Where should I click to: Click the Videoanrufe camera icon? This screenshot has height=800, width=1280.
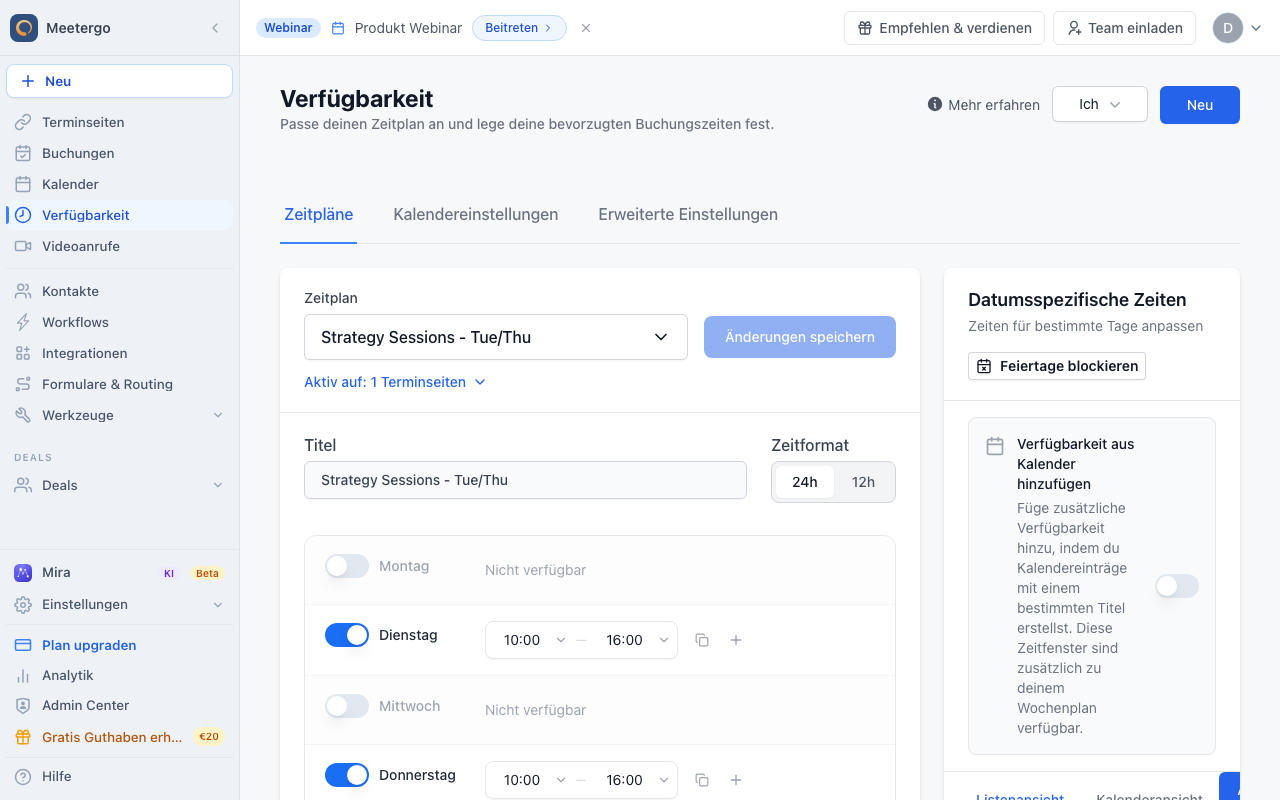[23, 246]
